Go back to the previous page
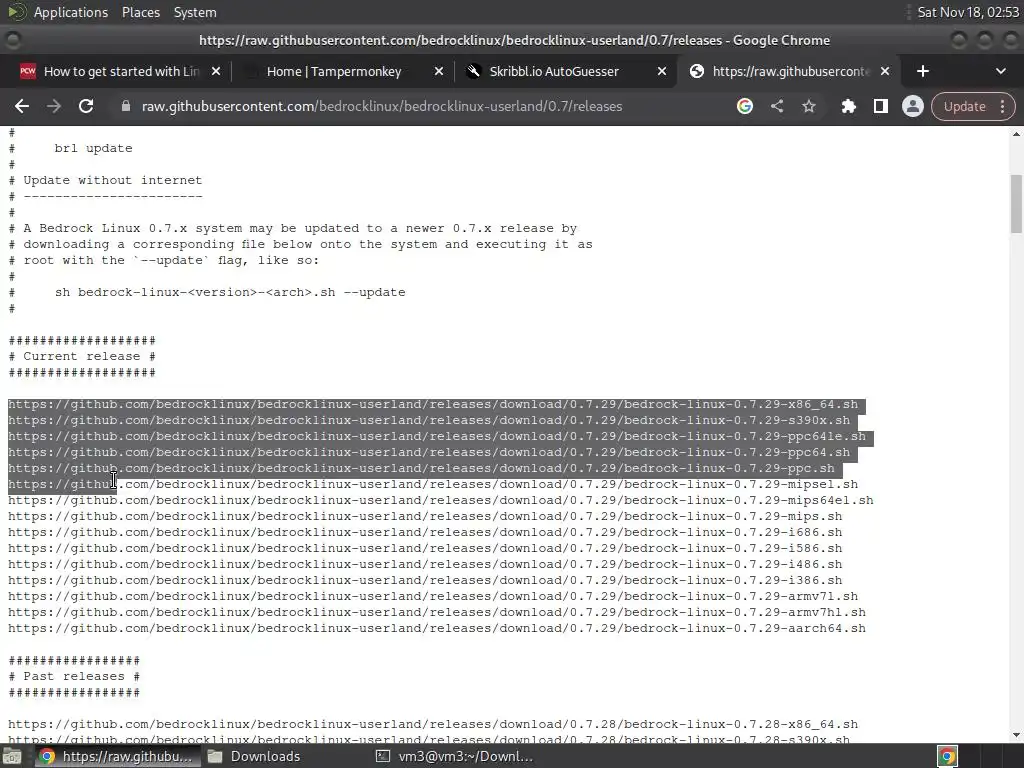The width and height of the screenshot is (1024, 768). pos(22,106)
